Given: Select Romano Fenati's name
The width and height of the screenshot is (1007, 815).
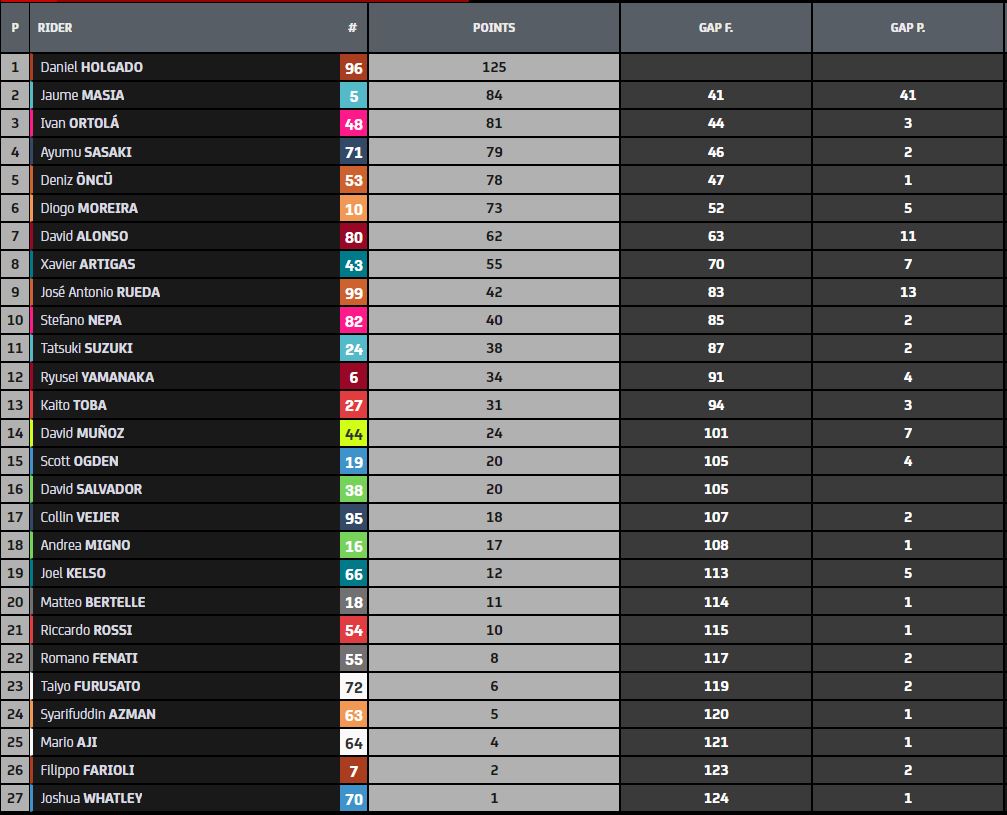Looking at the screenshot, I should tap(89, 658).
